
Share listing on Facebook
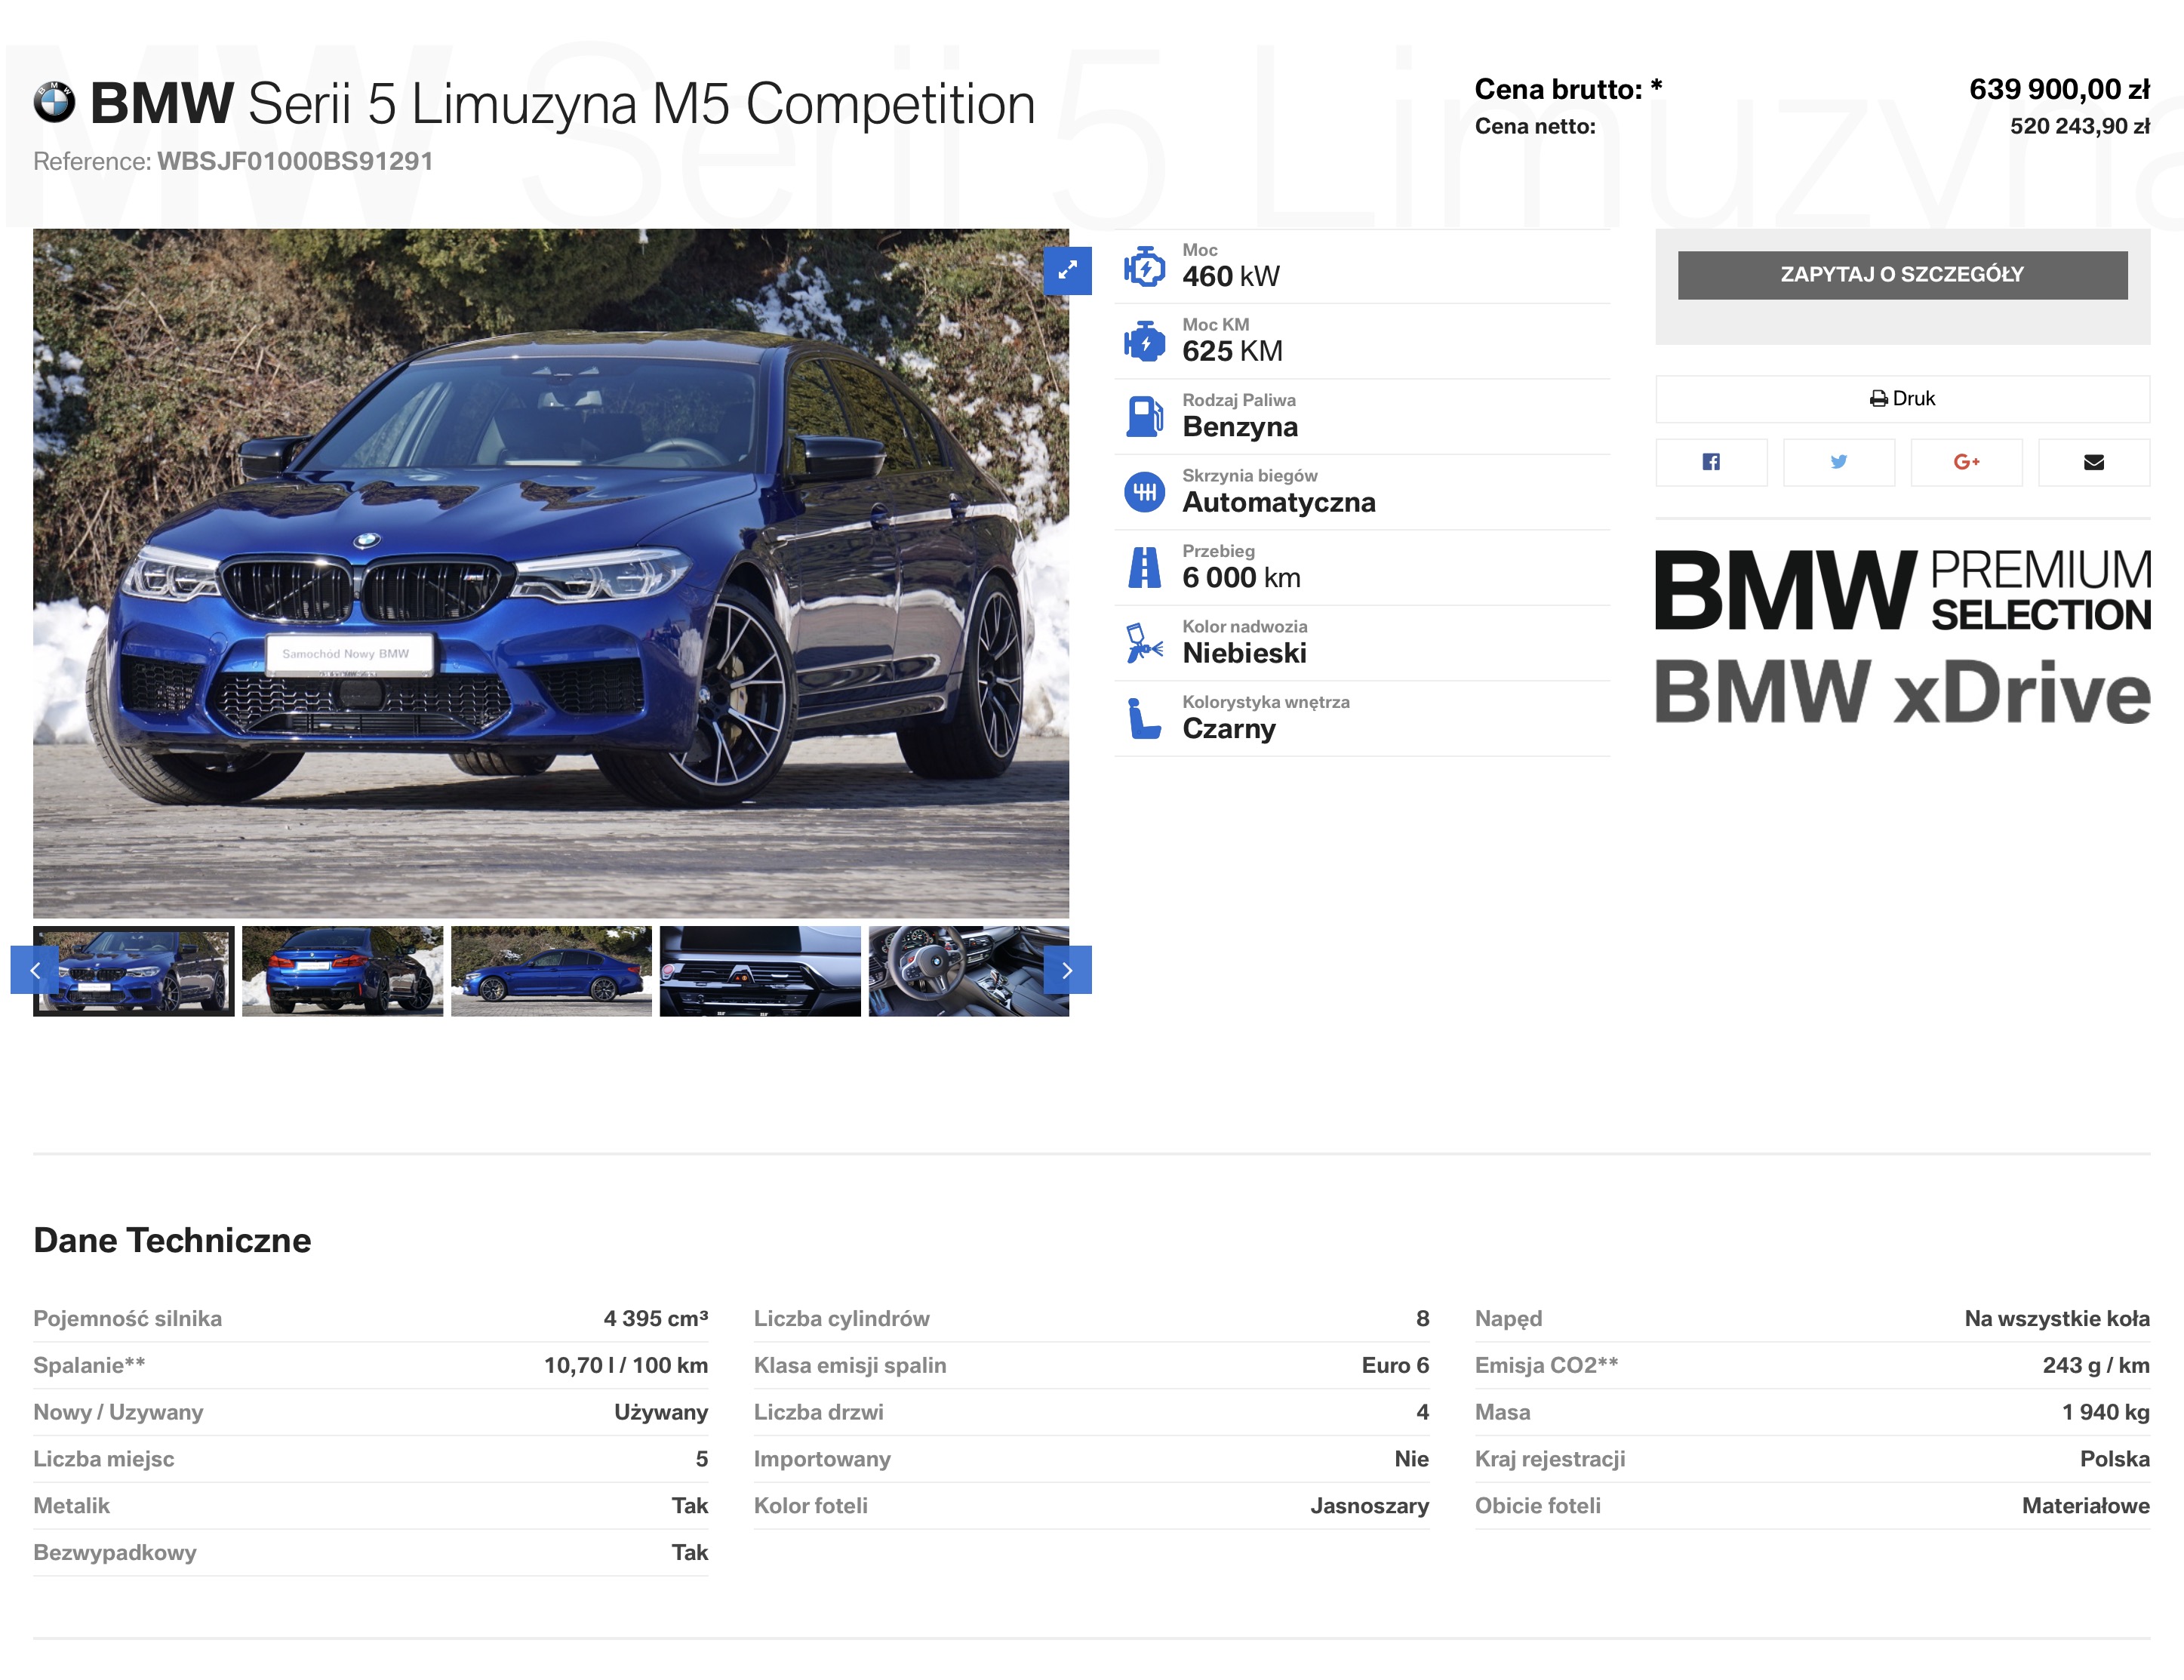point(1711,462)
